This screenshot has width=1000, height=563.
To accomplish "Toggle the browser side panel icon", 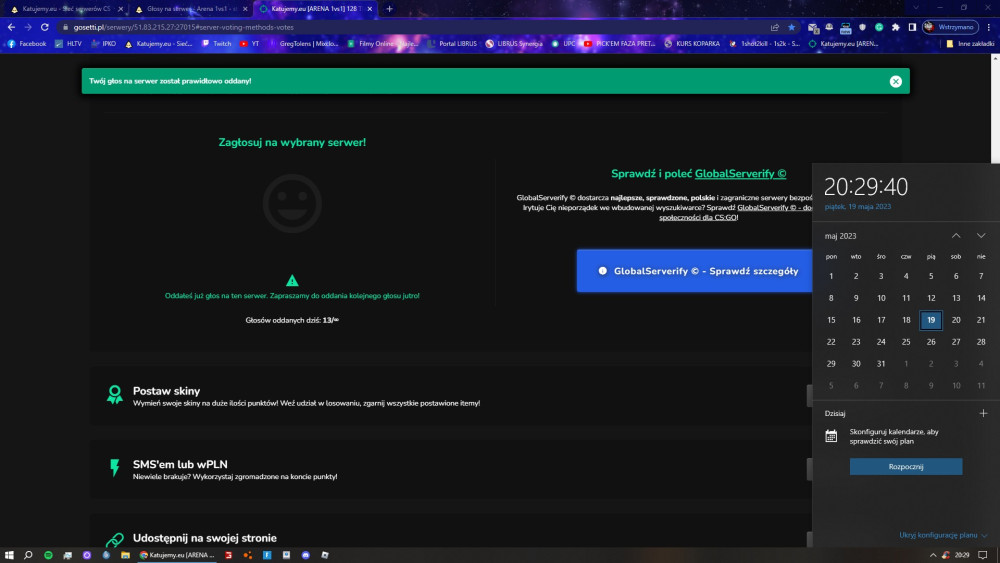I will tap(912, 27).
